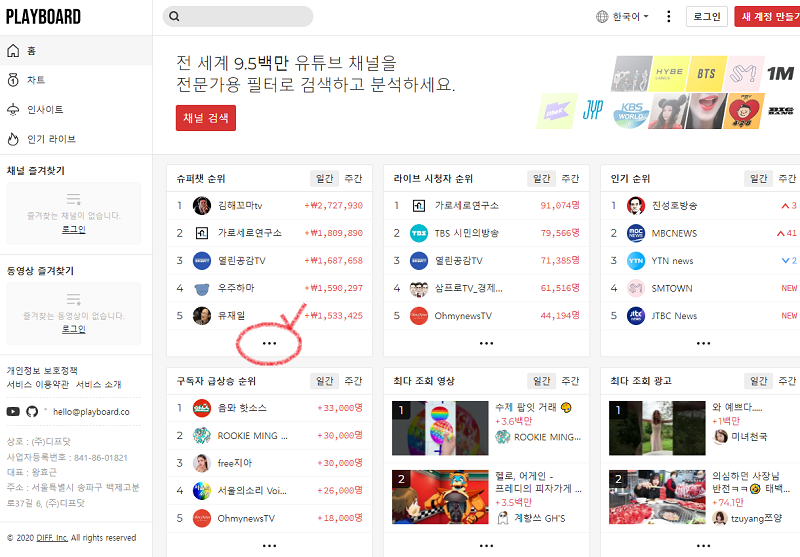Open the rank 2 ad thumbnail by tzuyang쯔양

pyautogui.click(x=657, y=497)
